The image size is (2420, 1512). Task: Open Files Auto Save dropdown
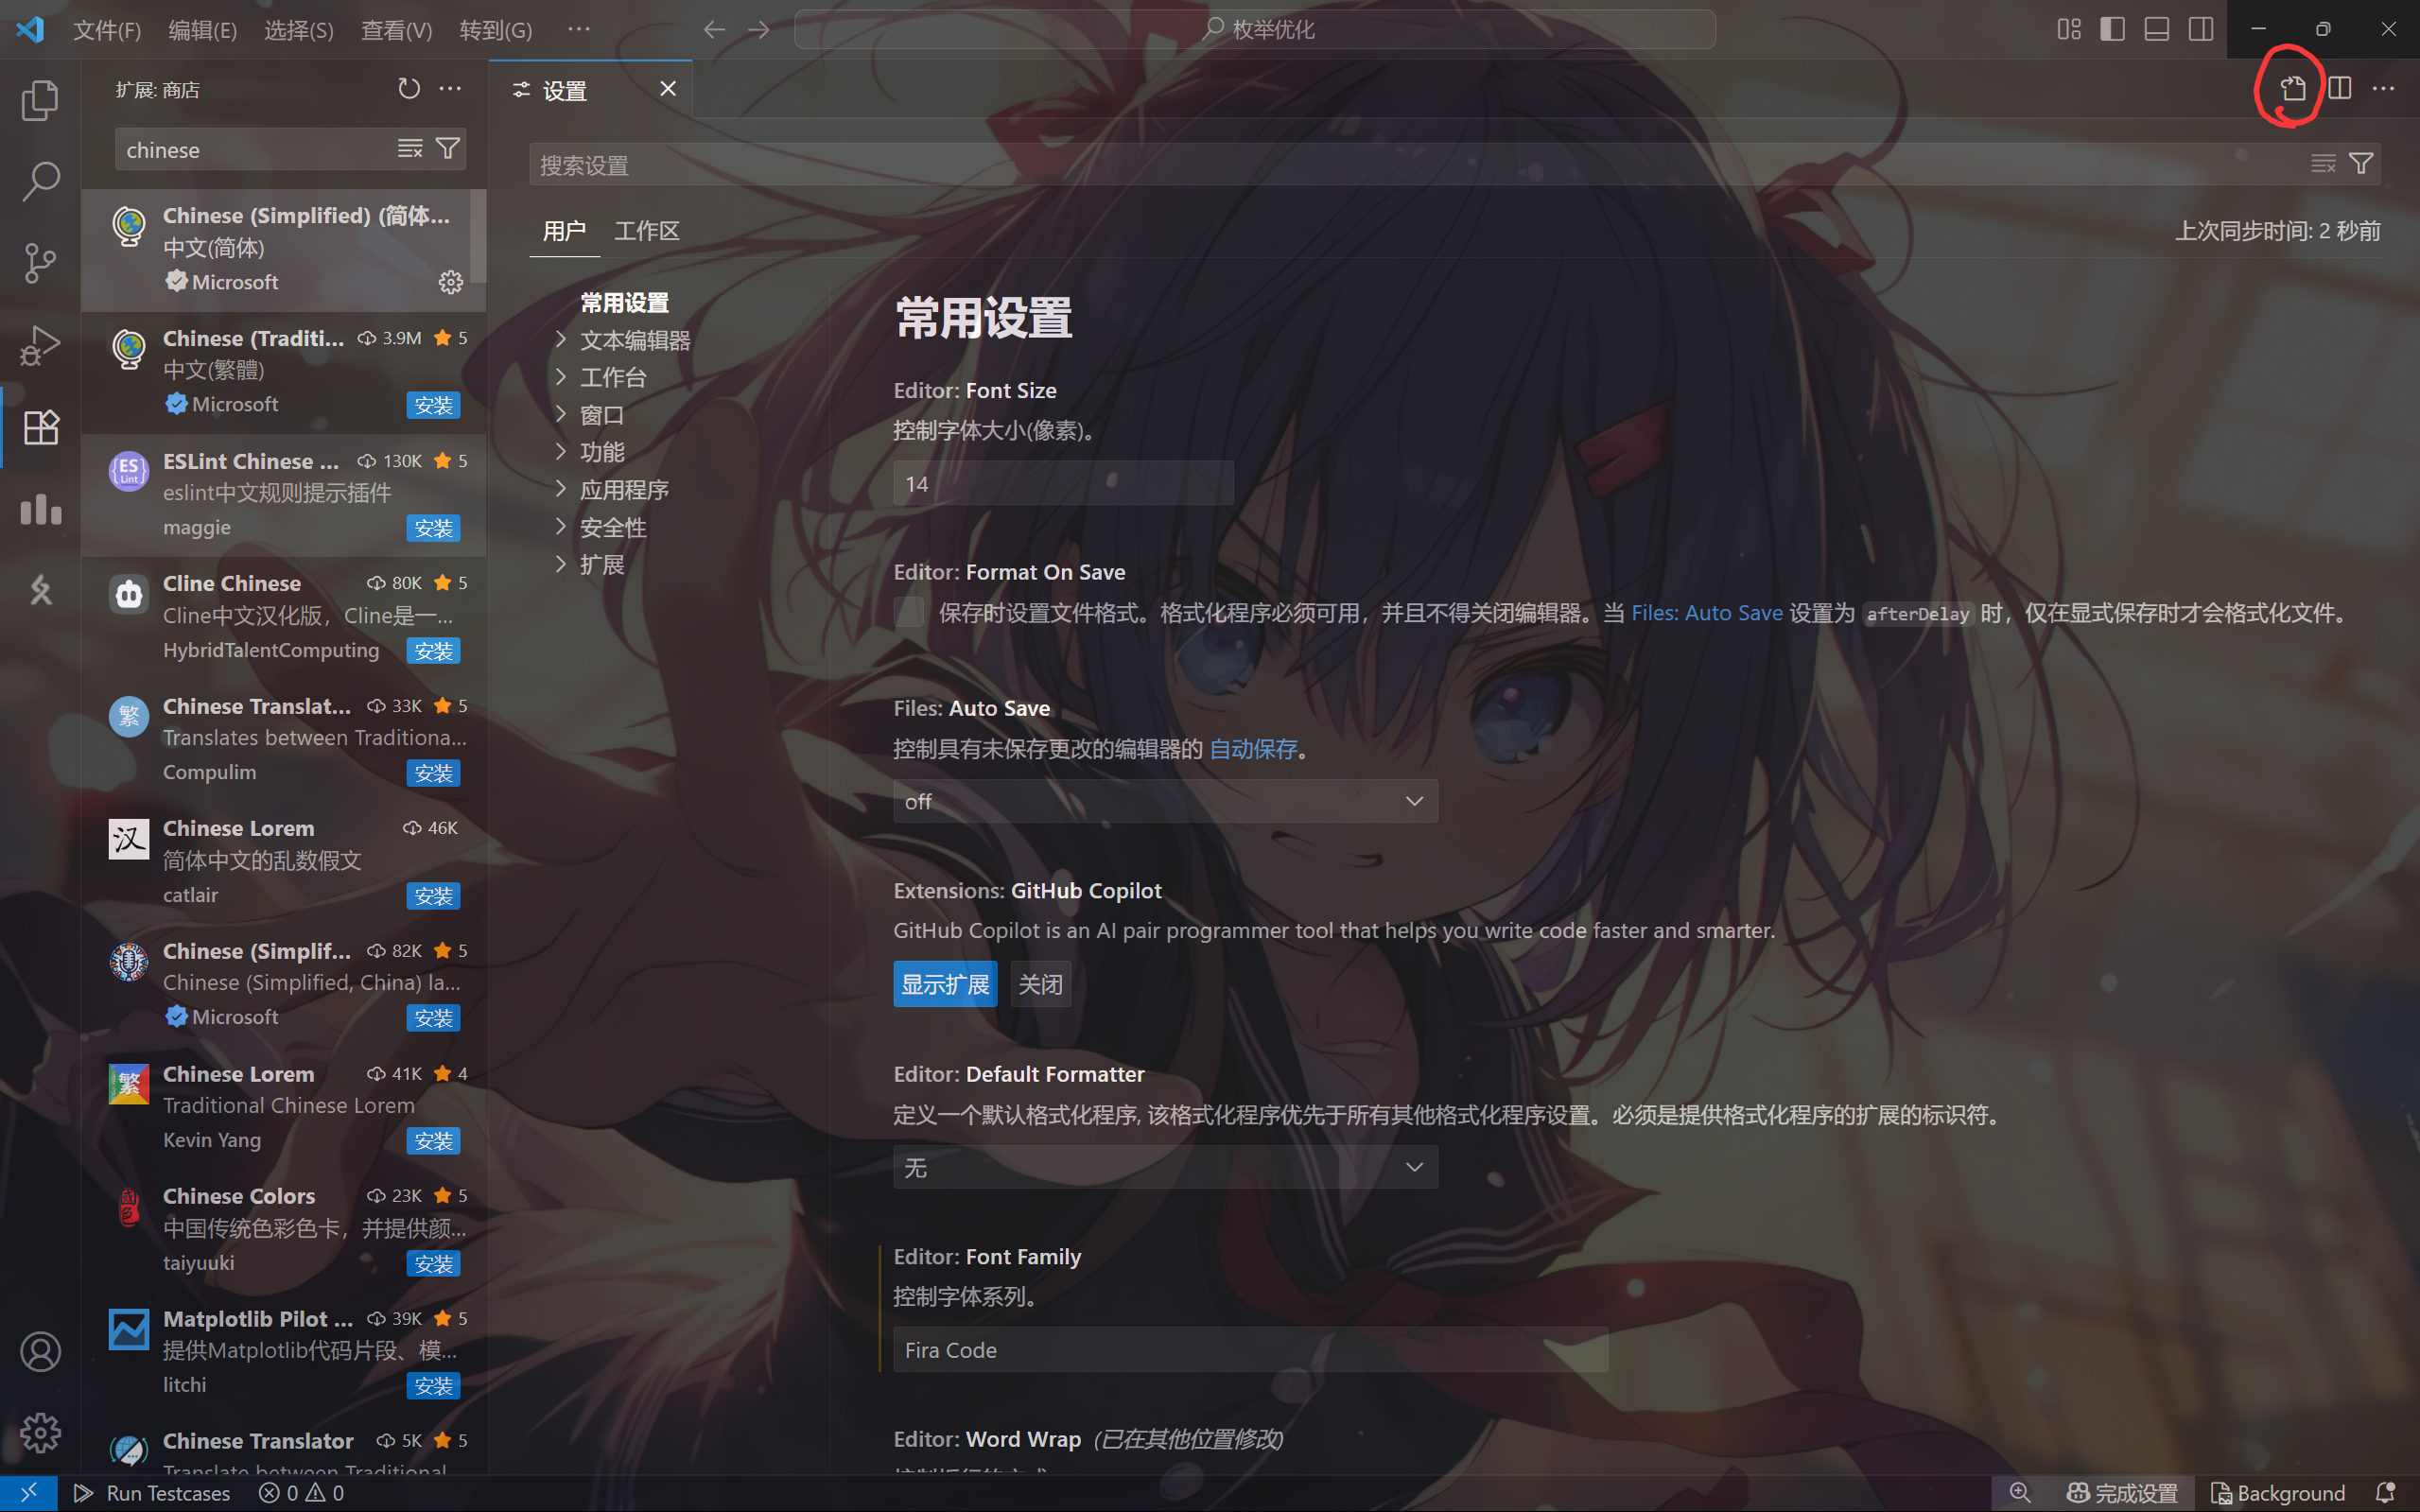click(x=1165, y=801)
